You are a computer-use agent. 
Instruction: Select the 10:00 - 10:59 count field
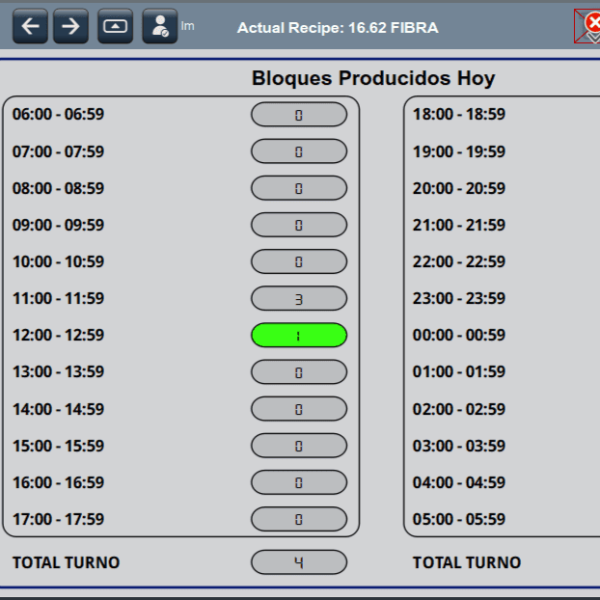click(x=299, y=261)
